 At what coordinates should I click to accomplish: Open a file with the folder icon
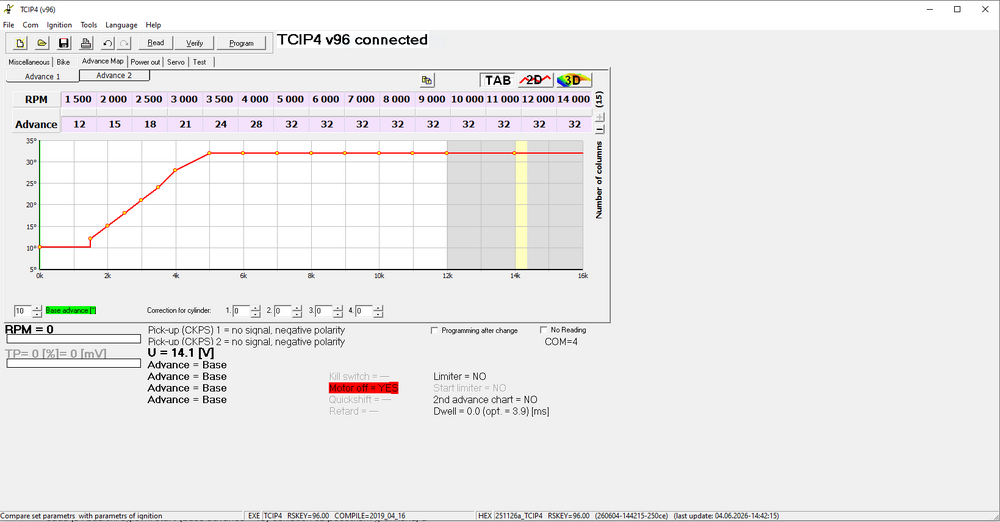pos(41,43)
